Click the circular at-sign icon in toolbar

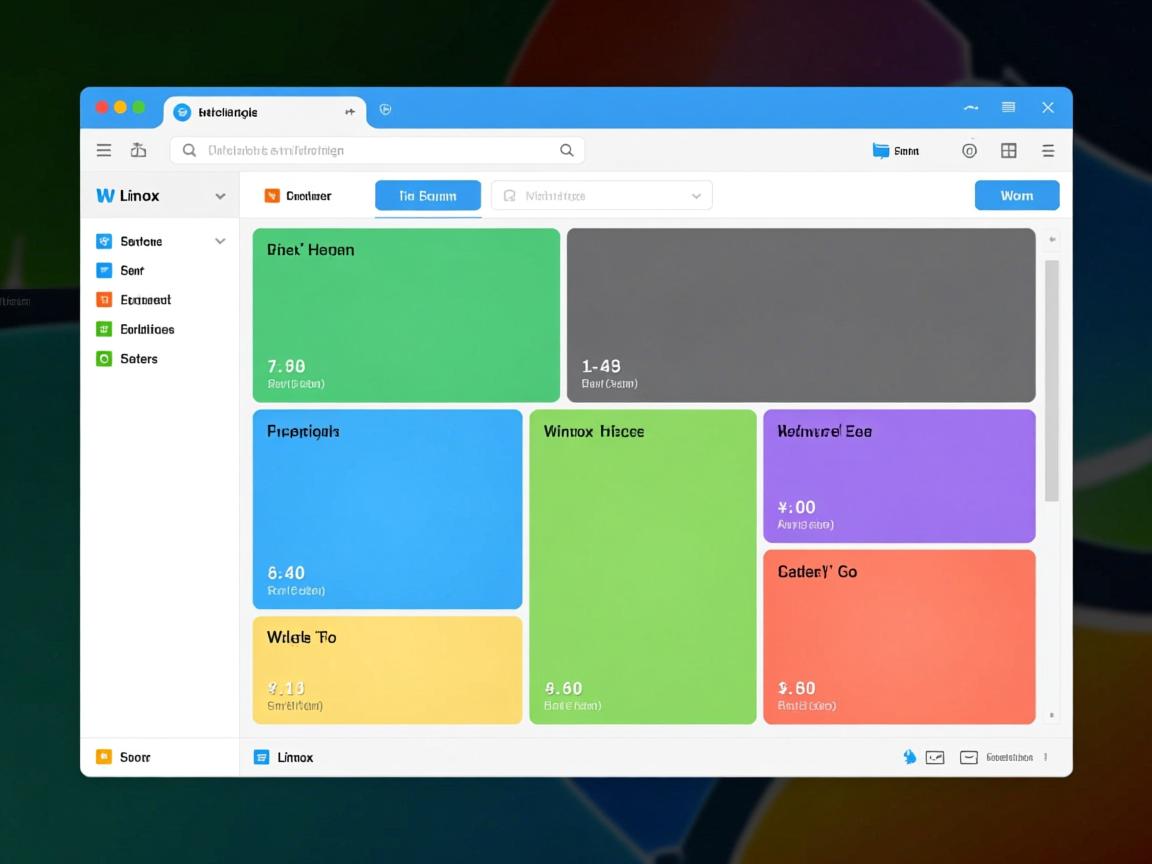(969, 151)
